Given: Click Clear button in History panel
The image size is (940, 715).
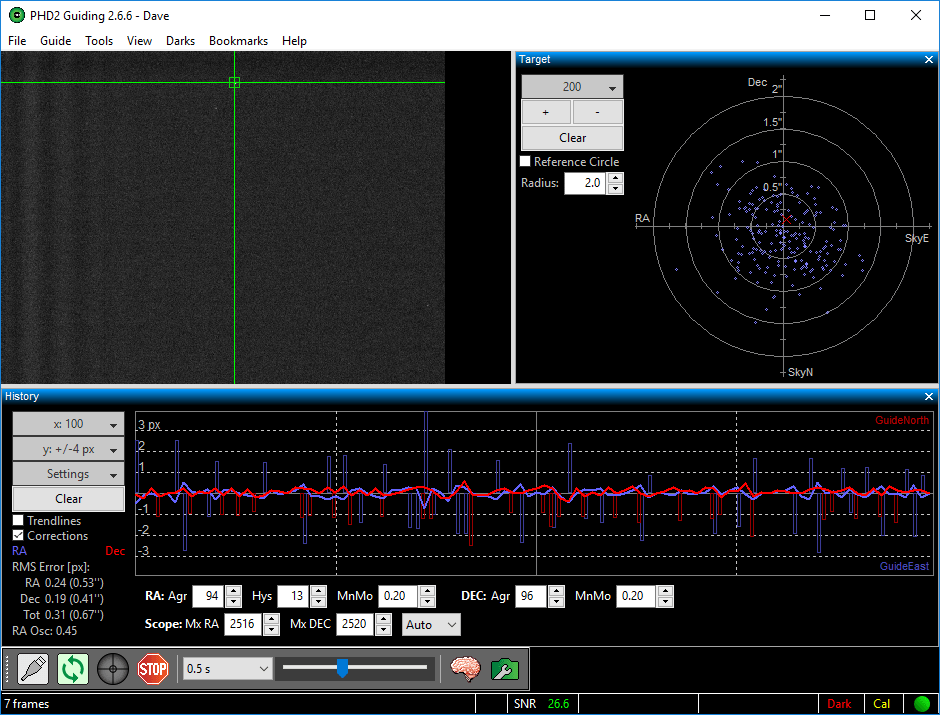Looking at the screenshot, I should [68, 499].
